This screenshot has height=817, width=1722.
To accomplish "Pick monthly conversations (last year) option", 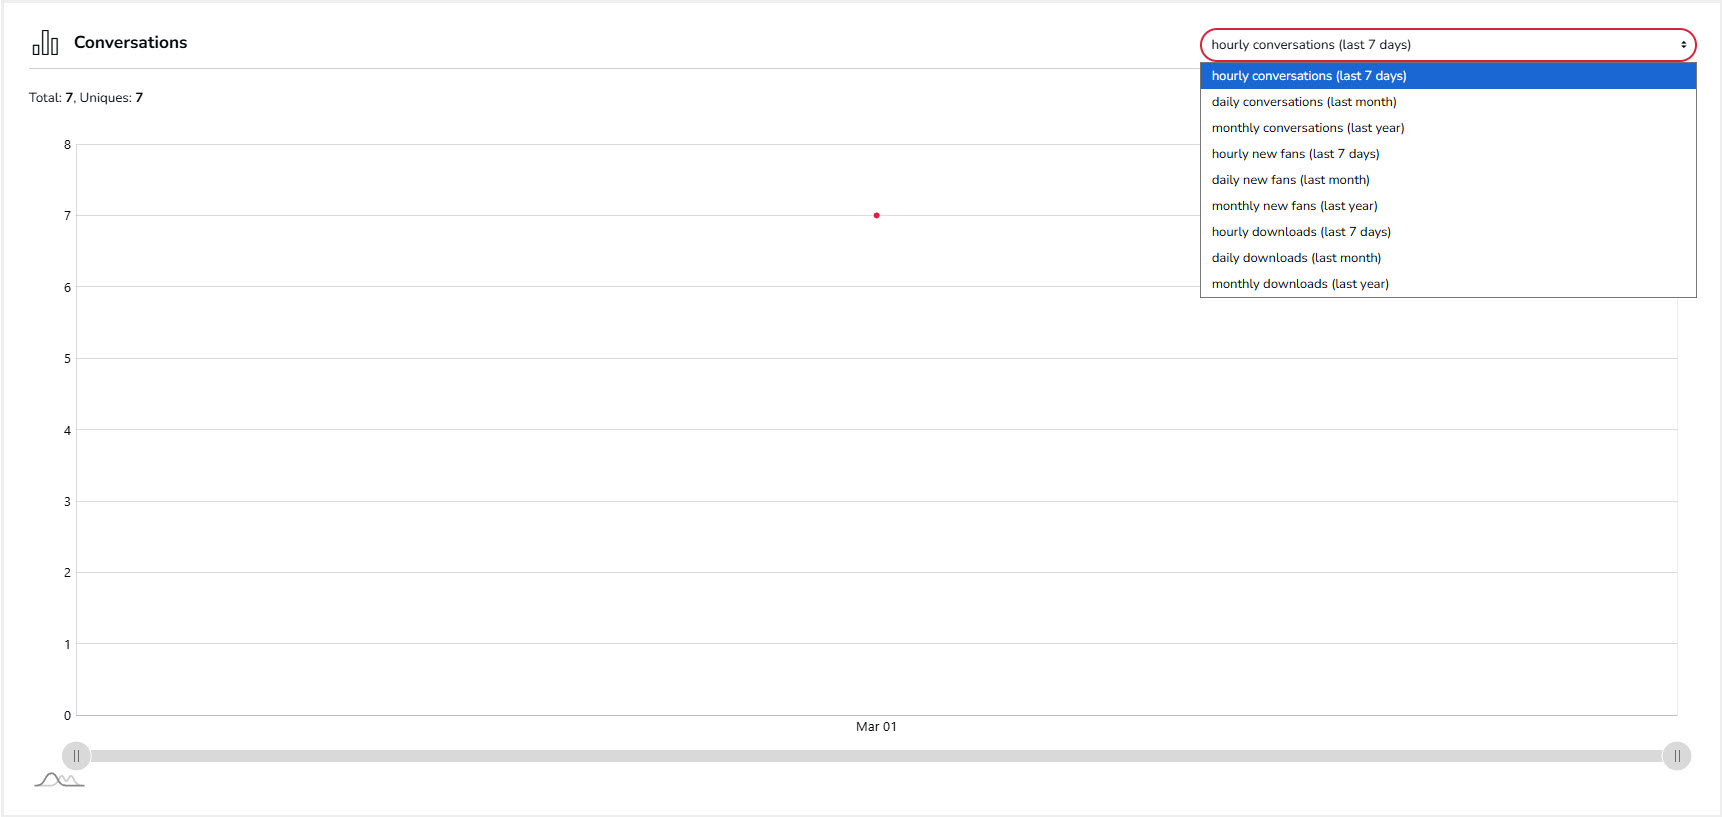I will [x=1308, y=128].
